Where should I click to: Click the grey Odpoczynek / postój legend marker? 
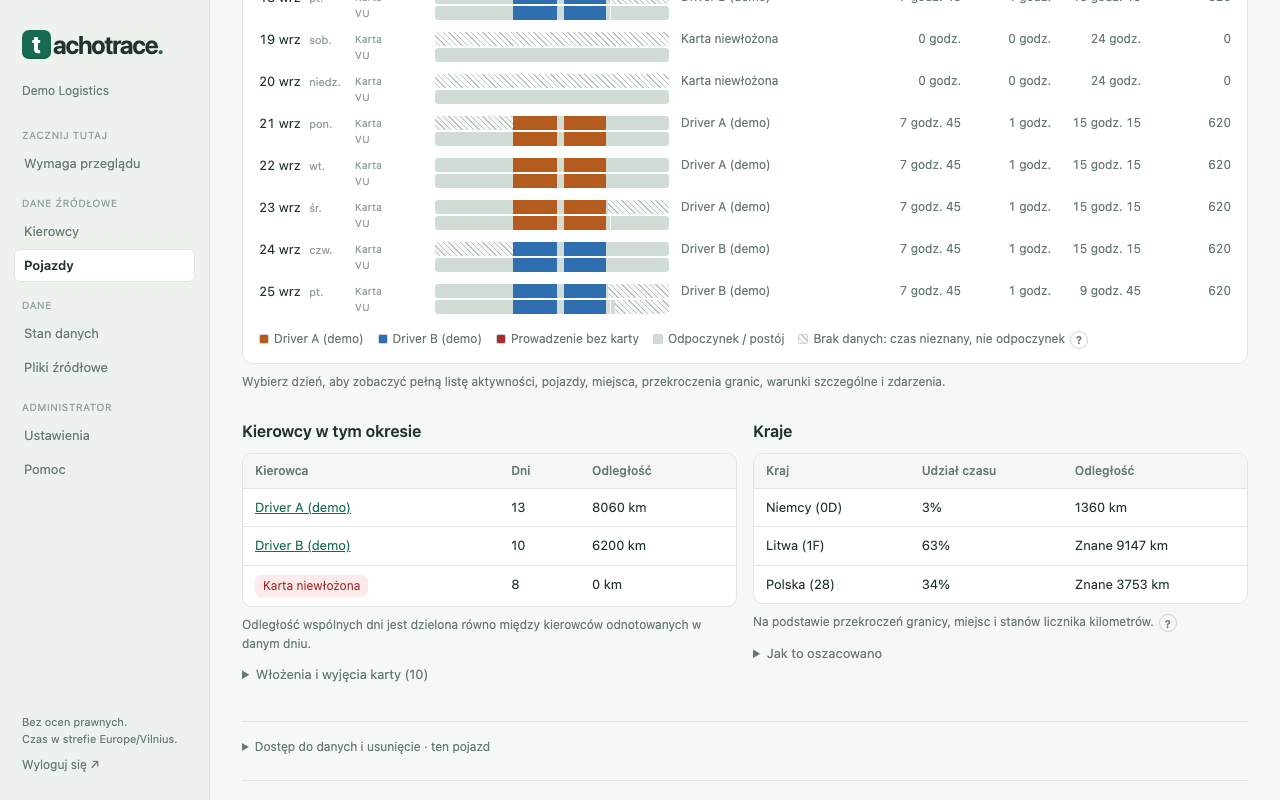(x=658, y=339)
